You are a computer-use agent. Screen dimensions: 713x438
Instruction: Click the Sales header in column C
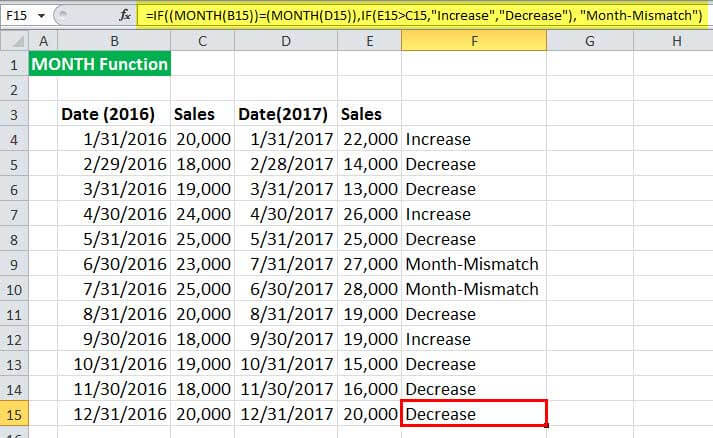tap(202, 114)
